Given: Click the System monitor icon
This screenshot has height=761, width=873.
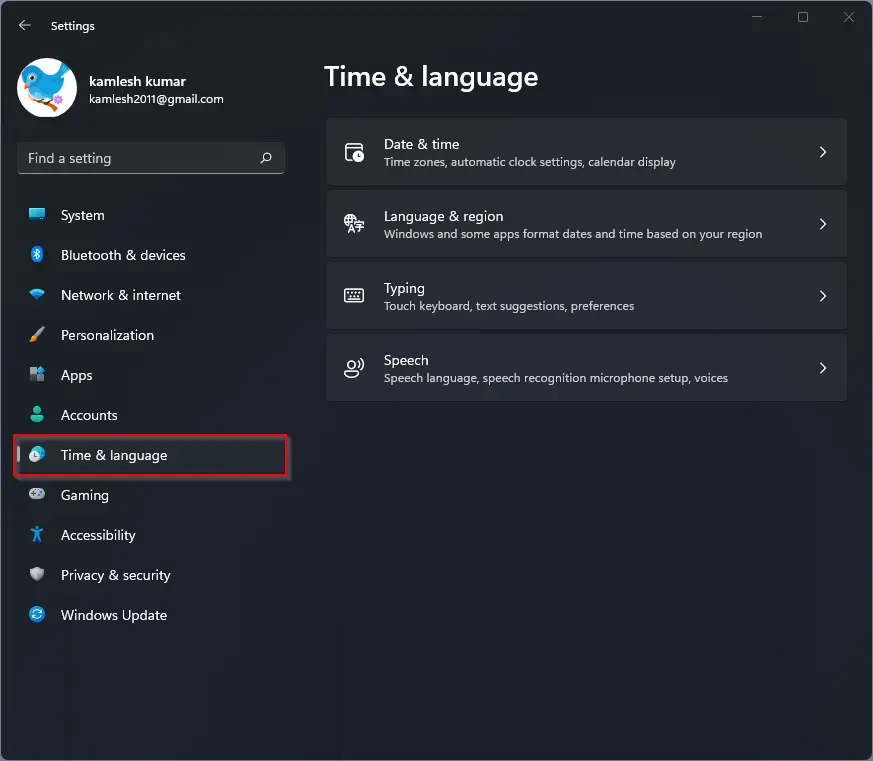Looking at the screenshot, I should pyautogui.click(x=37, y=214).
